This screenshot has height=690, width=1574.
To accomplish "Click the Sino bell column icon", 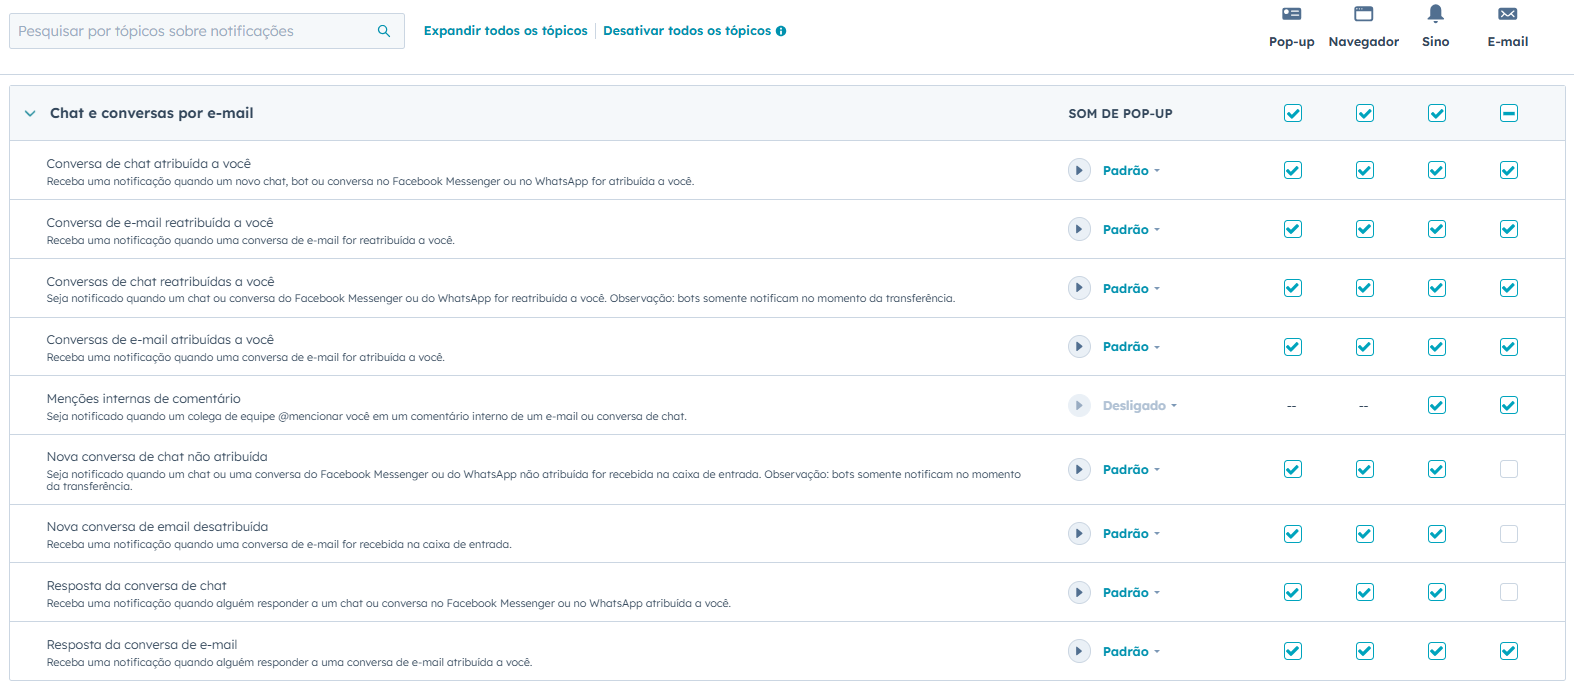I will (x=1435, y=13).
